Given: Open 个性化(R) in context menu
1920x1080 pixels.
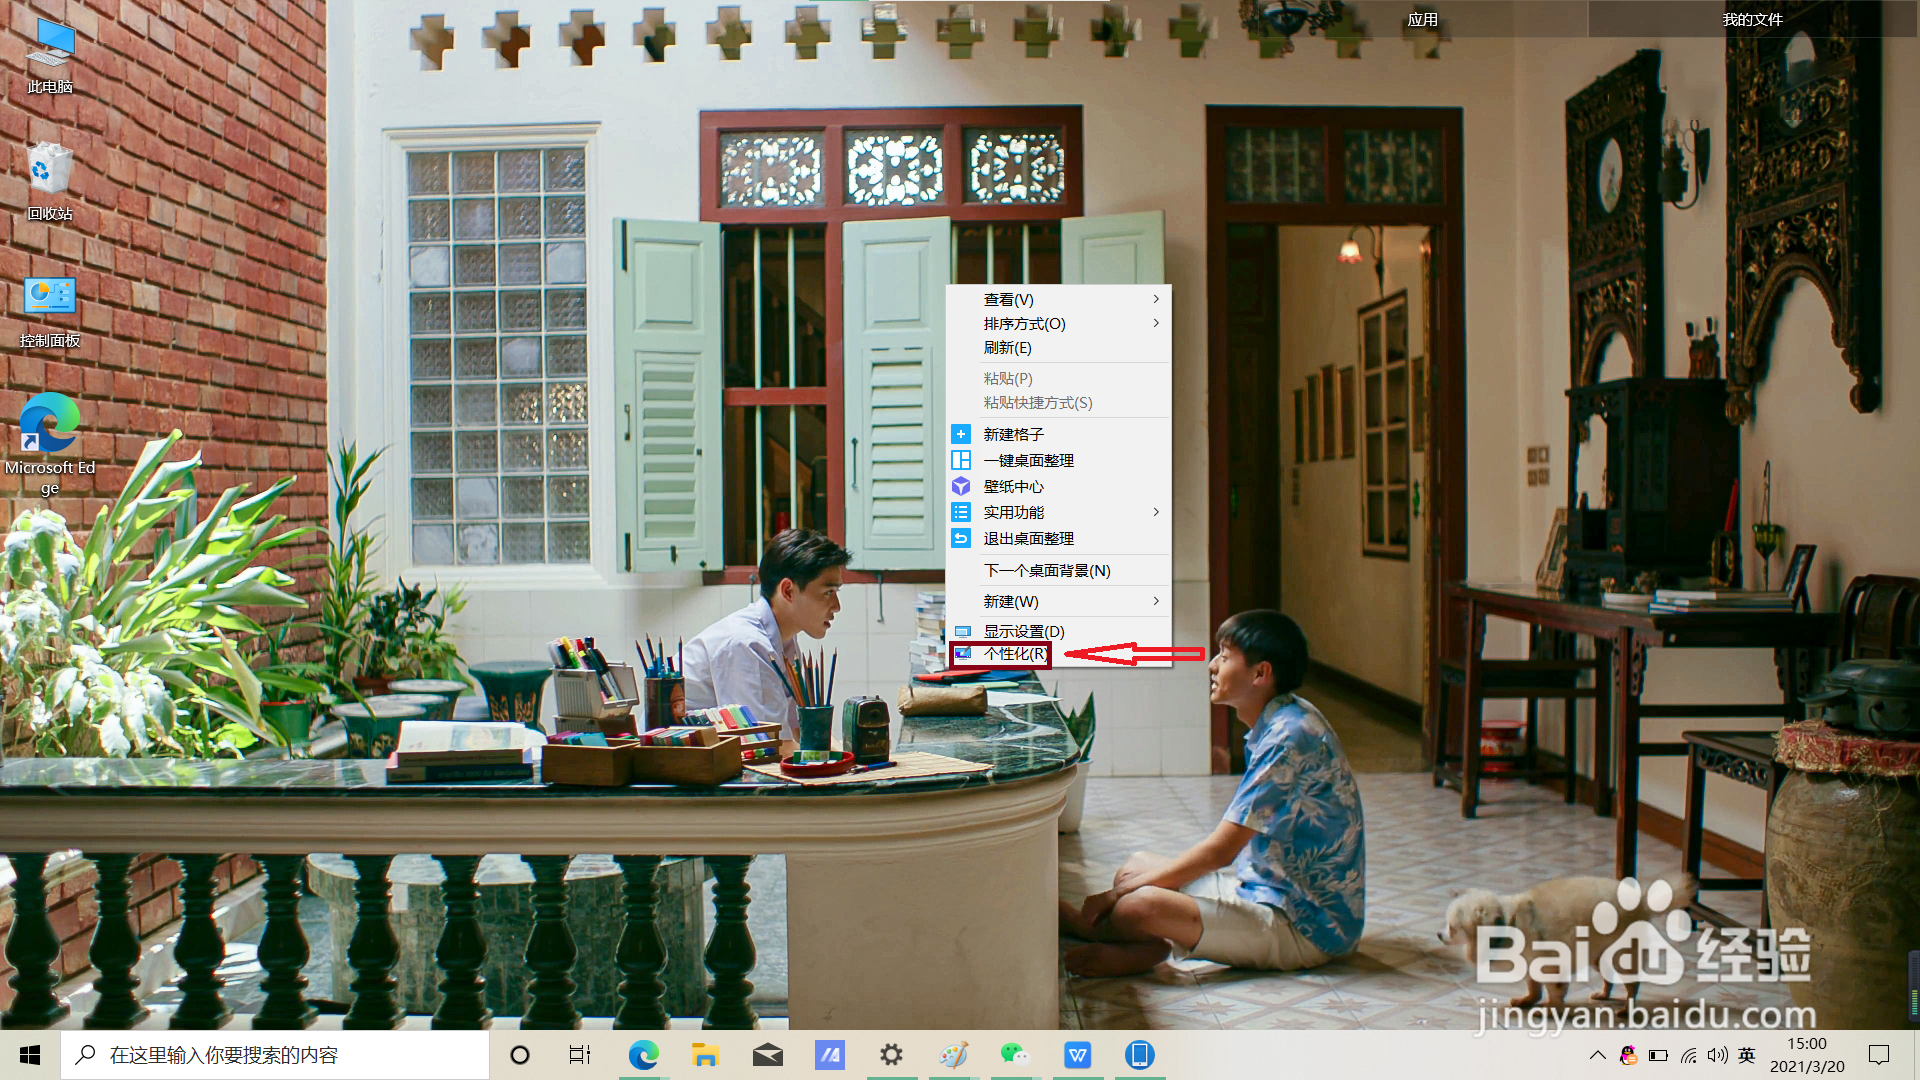Looking at the screenshot, I should pos(1015,654).
